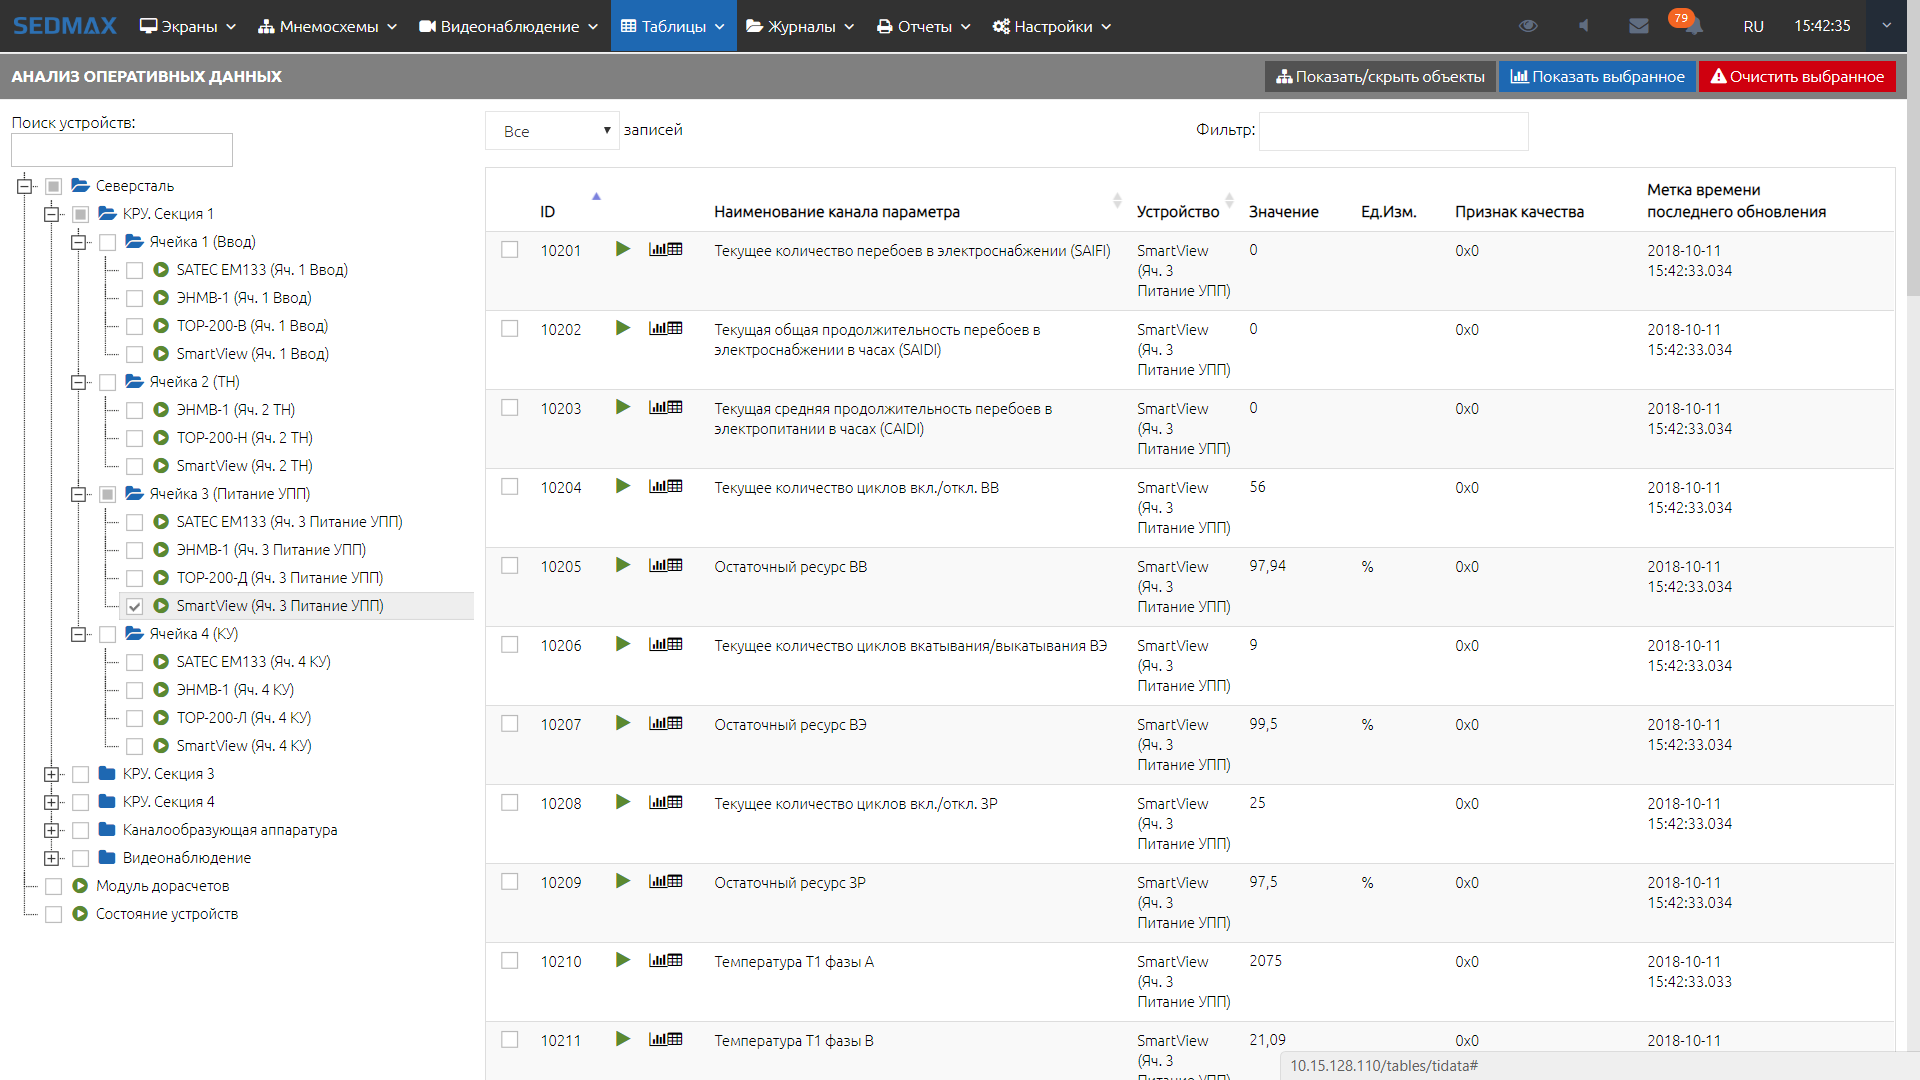1920x1080 pixels.
Task: Click into the Фильтр input field
Action: pos(1393,131)
